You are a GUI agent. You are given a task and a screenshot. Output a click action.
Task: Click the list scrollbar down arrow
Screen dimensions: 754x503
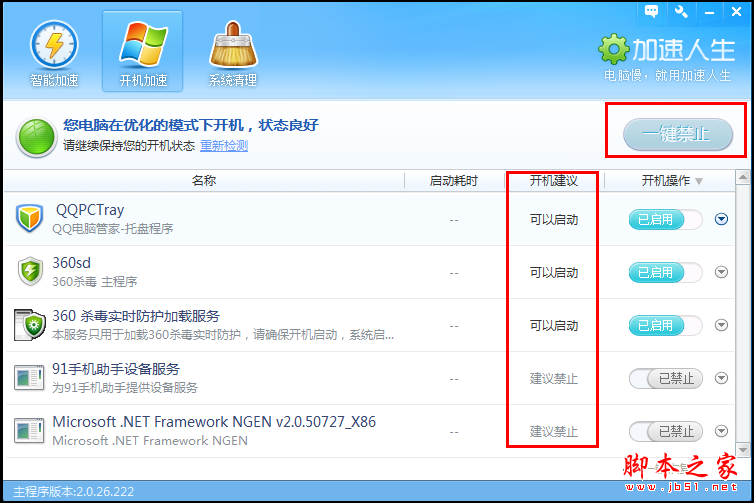click(x=743, y=450)
